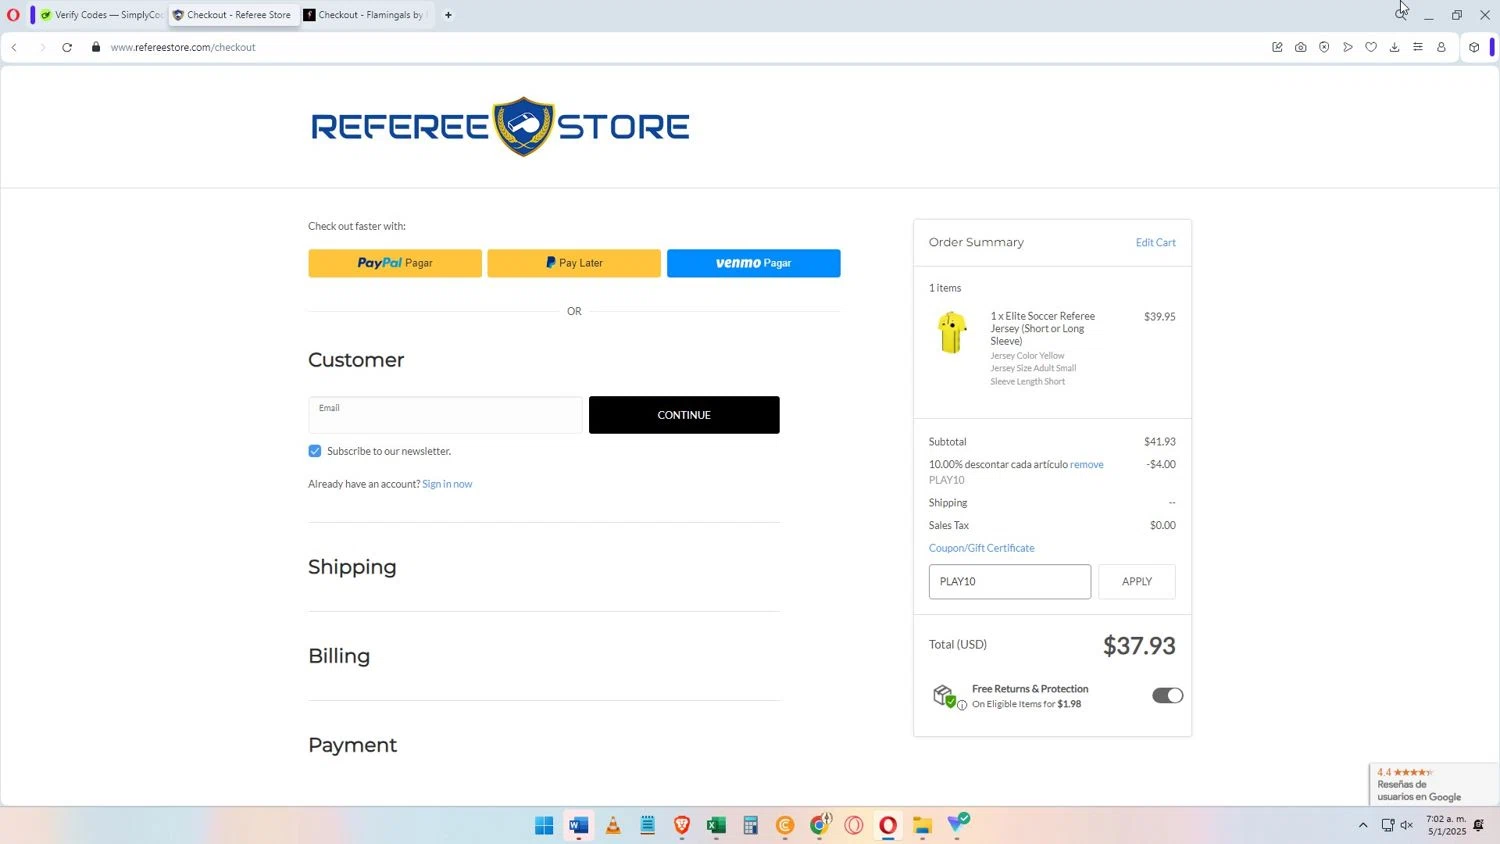Click the Payment section heading

(x=352, y=745)
